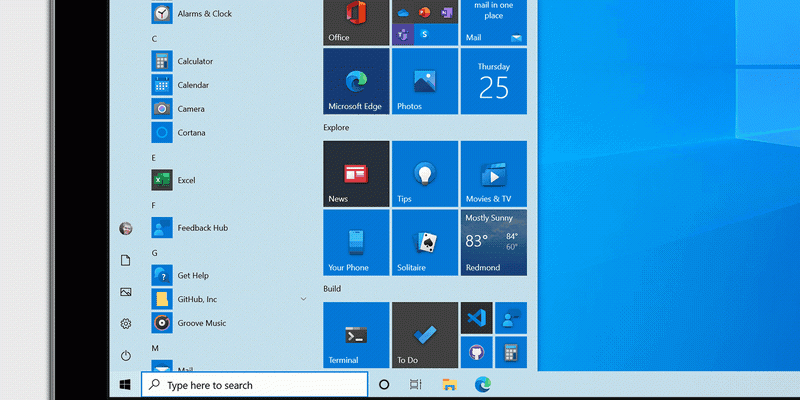This screenshot has width=800, height=400.
Task: Click the letter C group header
Action: point(154,39)
